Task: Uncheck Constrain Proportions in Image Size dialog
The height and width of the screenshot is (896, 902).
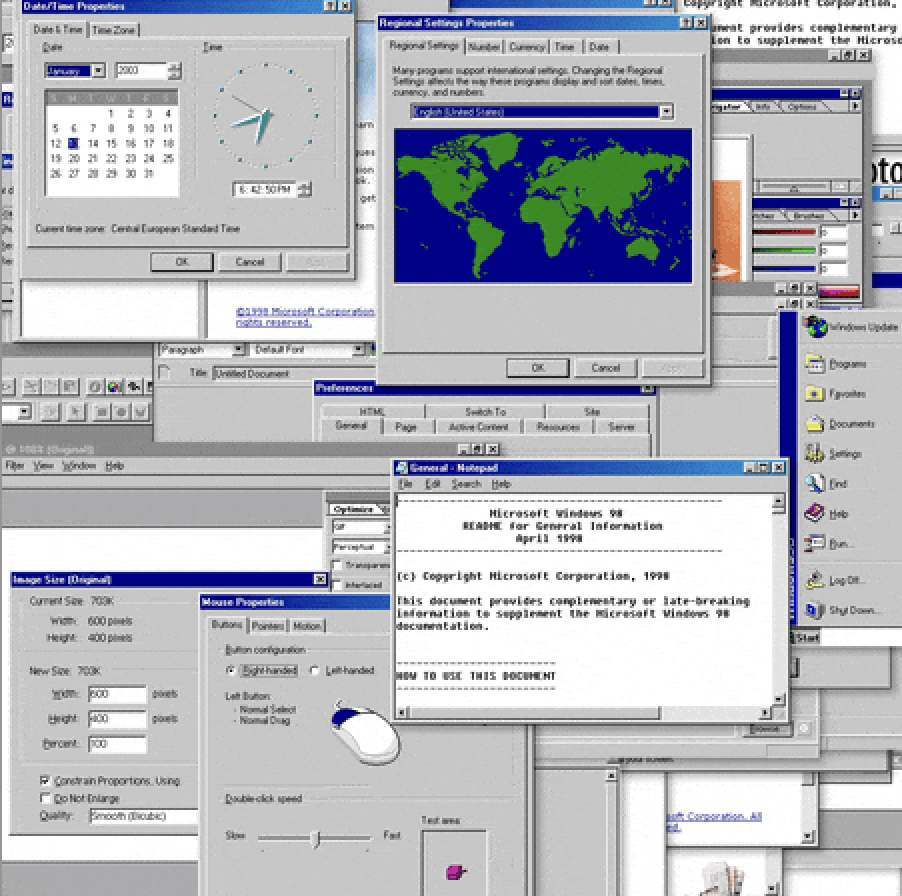Action: [45, 780]
